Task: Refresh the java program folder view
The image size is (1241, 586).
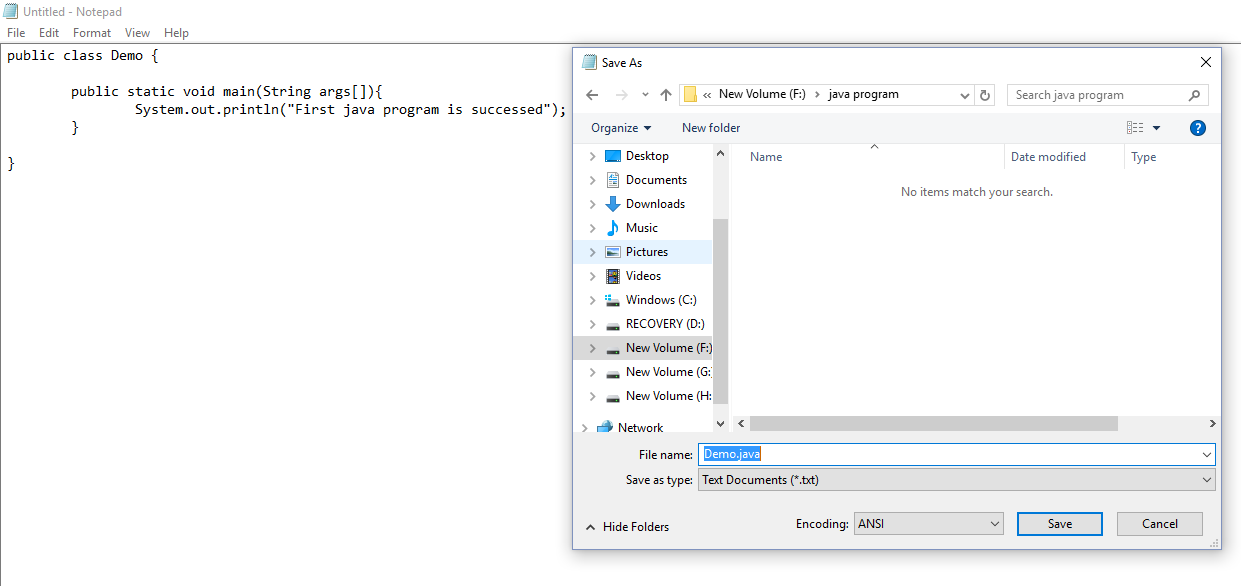Action: tap(985, 94)
